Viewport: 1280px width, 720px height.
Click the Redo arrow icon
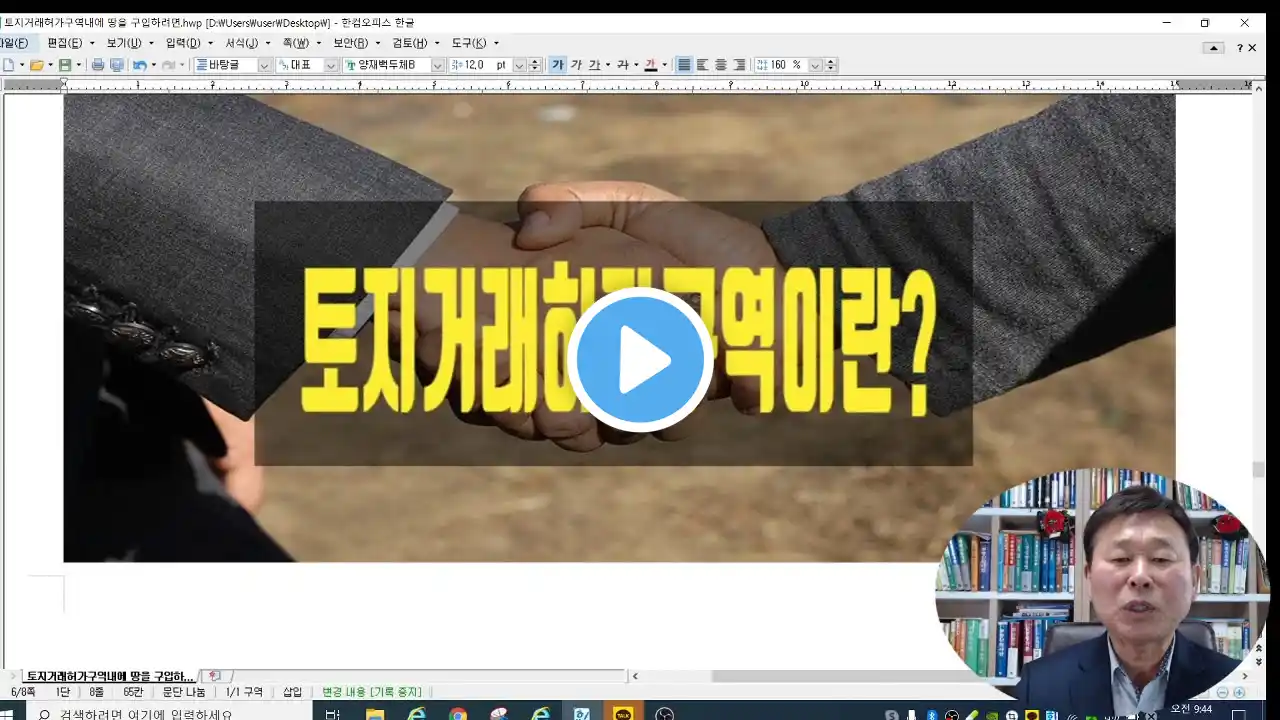pos(168,65)
